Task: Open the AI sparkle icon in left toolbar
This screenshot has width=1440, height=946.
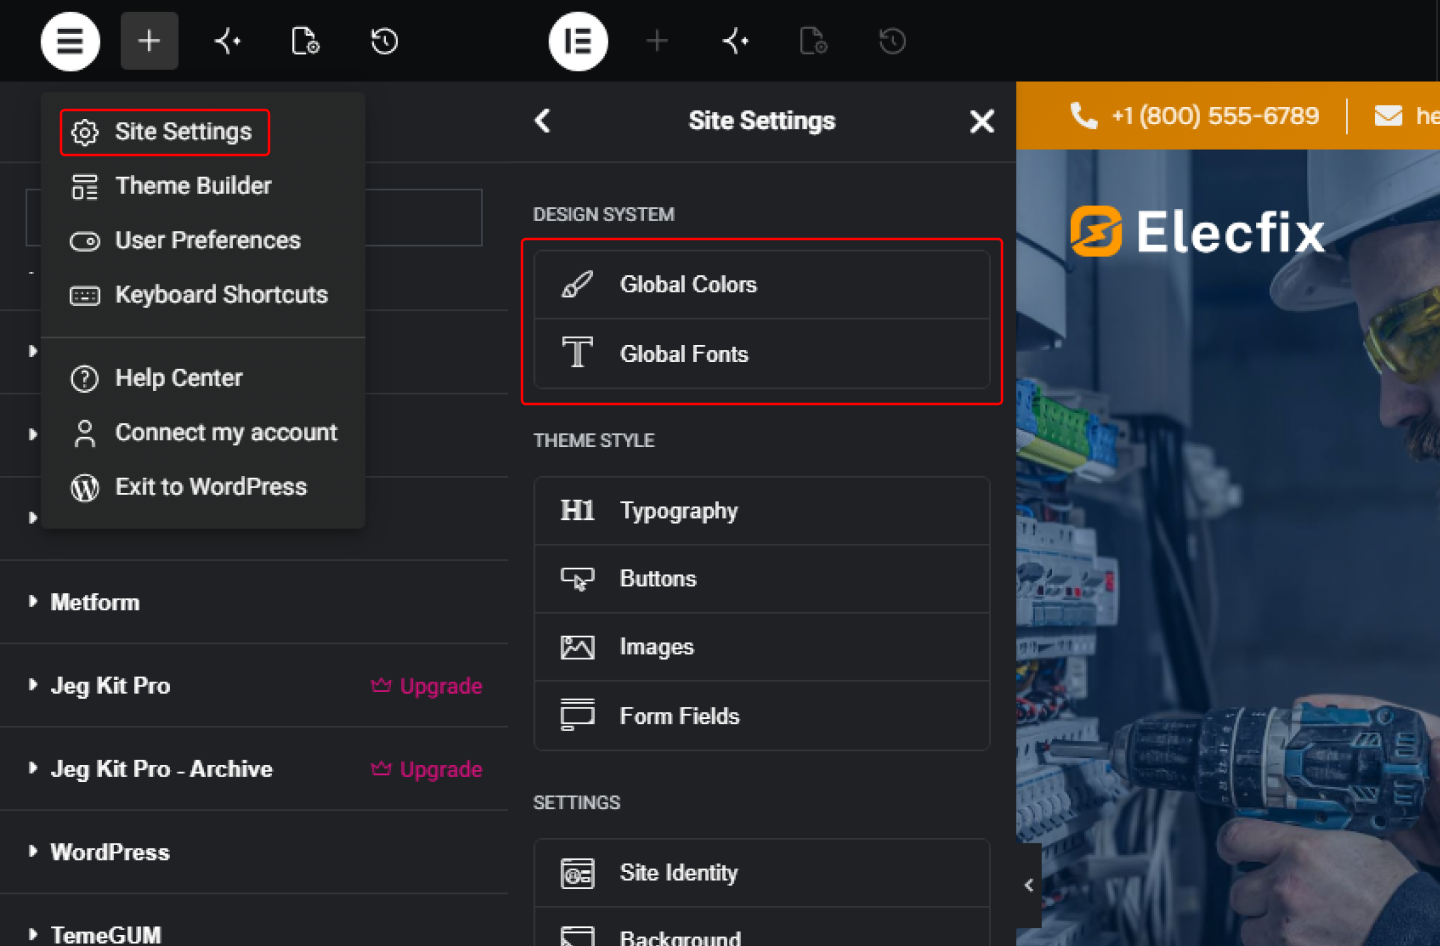Action: tap(228, 41)
